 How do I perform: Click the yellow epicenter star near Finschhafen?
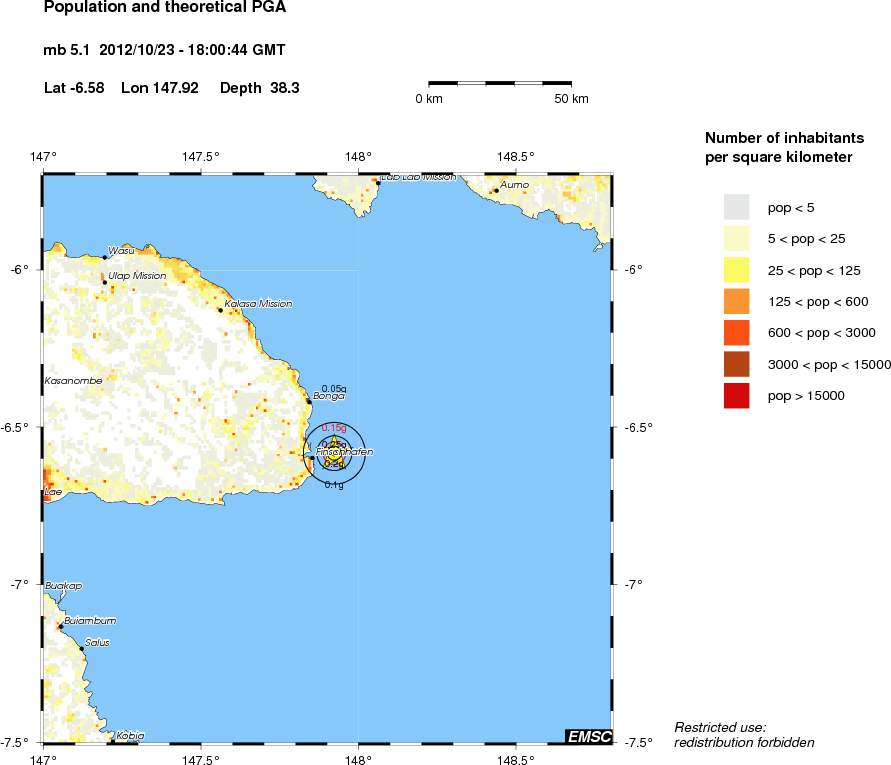click(334, 453)
